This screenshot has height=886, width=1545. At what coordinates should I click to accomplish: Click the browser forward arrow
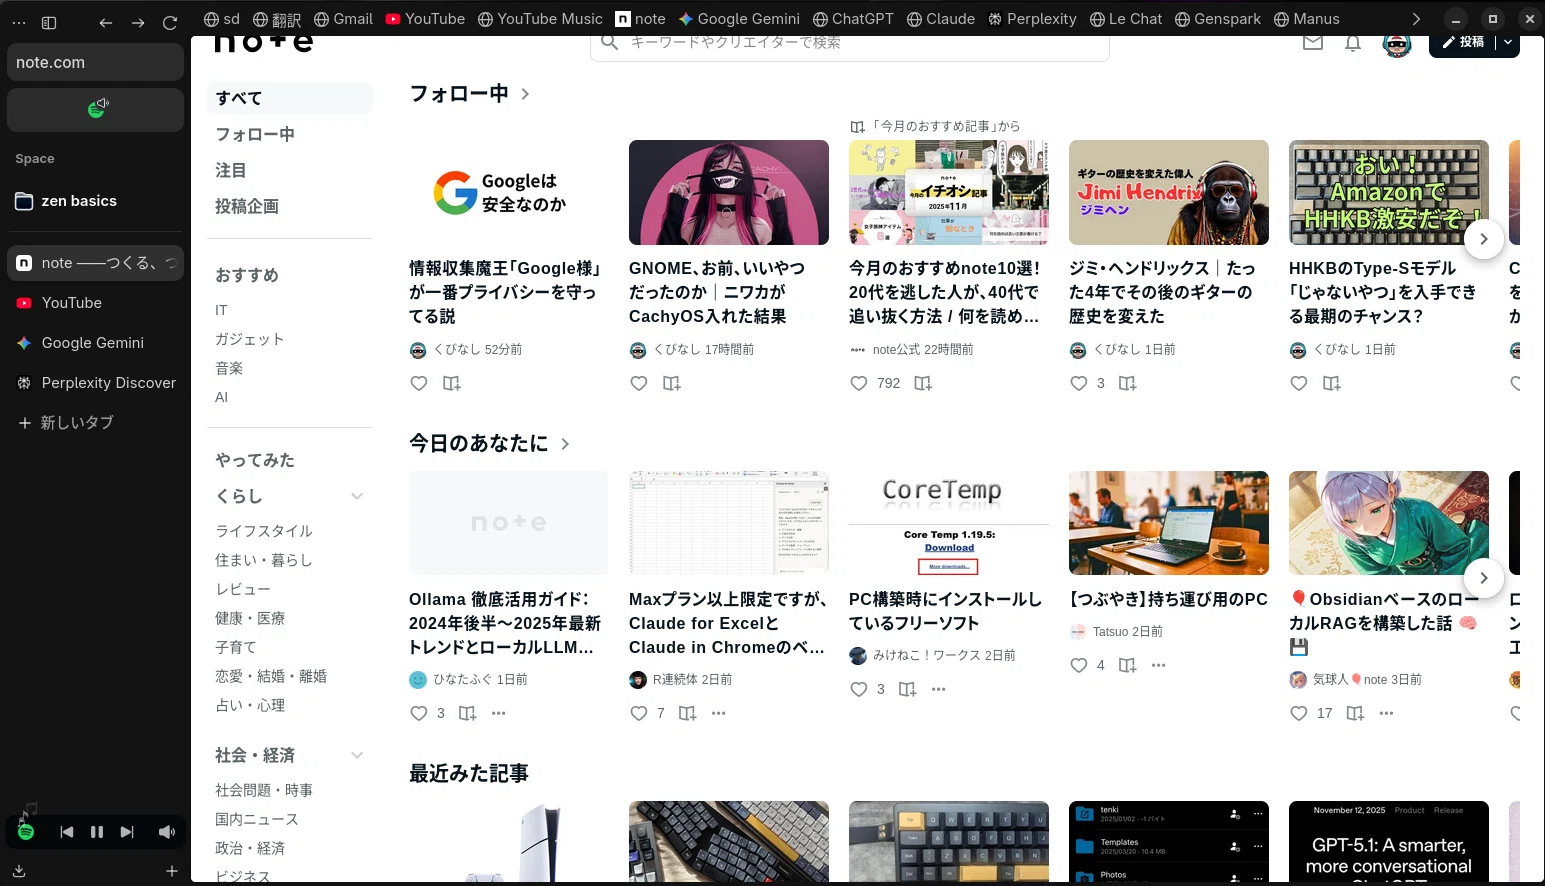click(138, 22)
